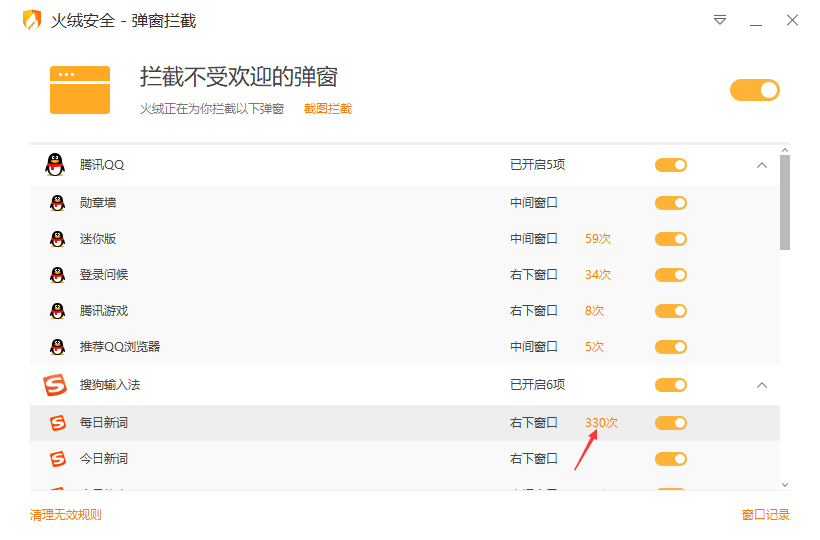
Task: Select the 迷你版 rule label
Action: (x=98, y=239)
